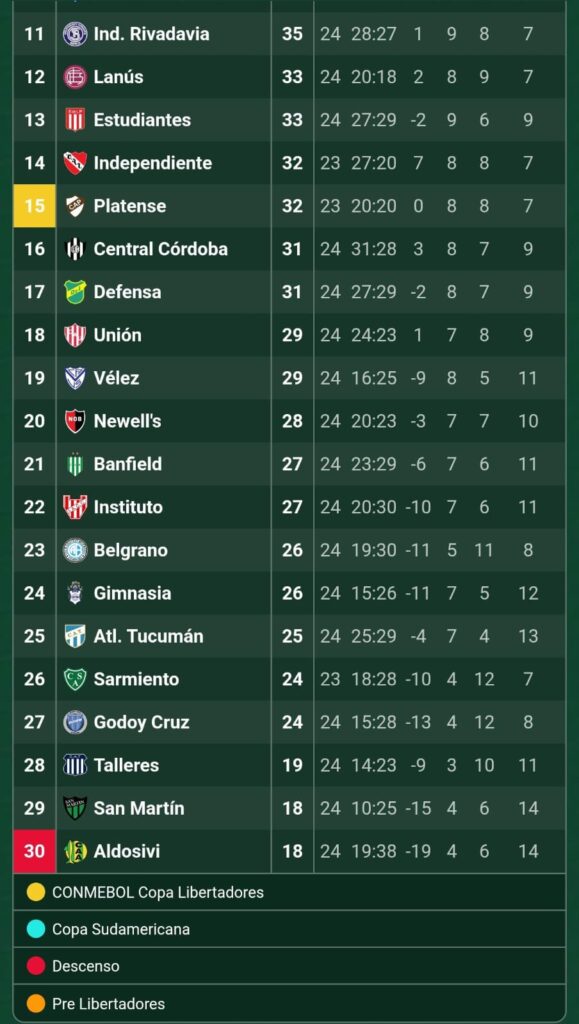The image size is (579, 1024).
Task: Open the Banfield team name
Action: [x=128, y=464]
